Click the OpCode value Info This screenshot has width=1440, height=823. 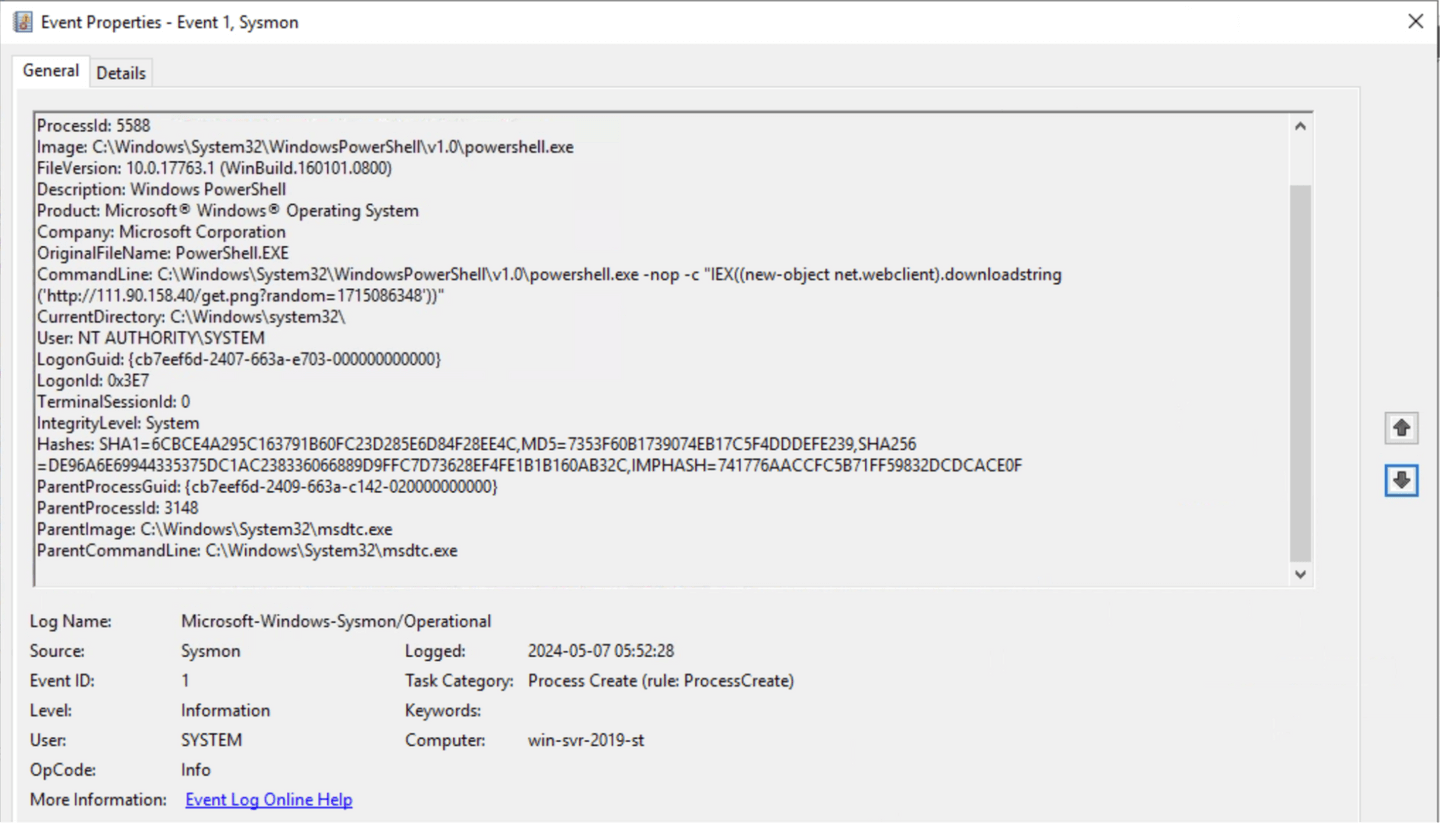[x=196, y=770]
